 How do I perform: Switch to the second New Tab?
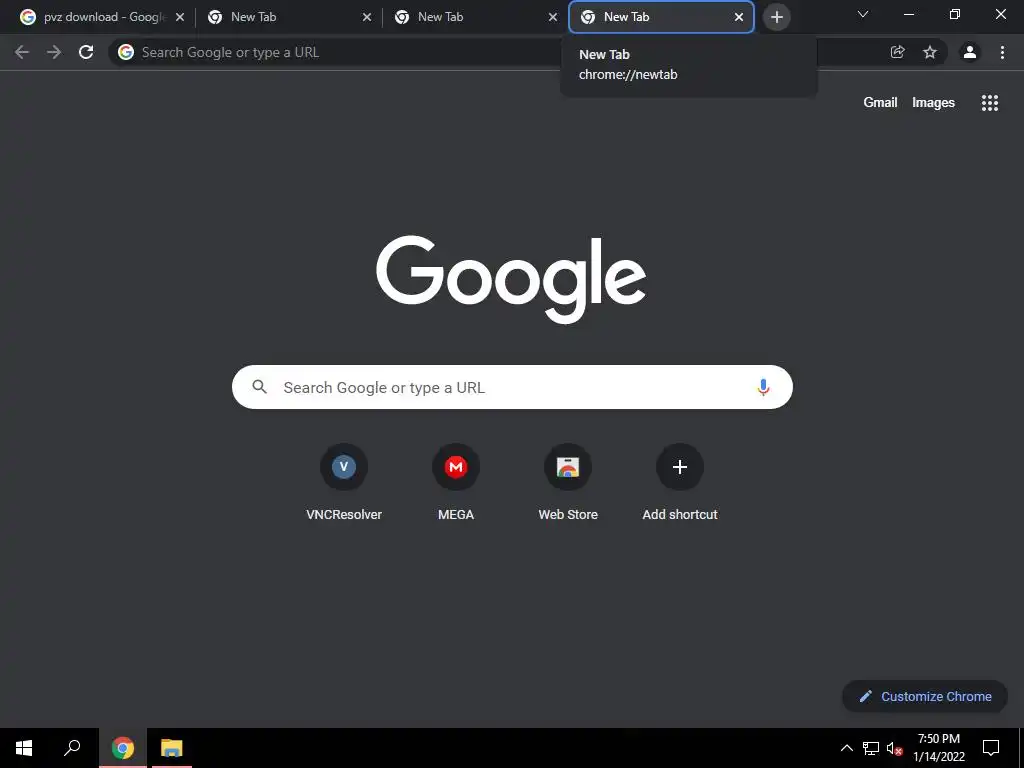tap(289, 17)
